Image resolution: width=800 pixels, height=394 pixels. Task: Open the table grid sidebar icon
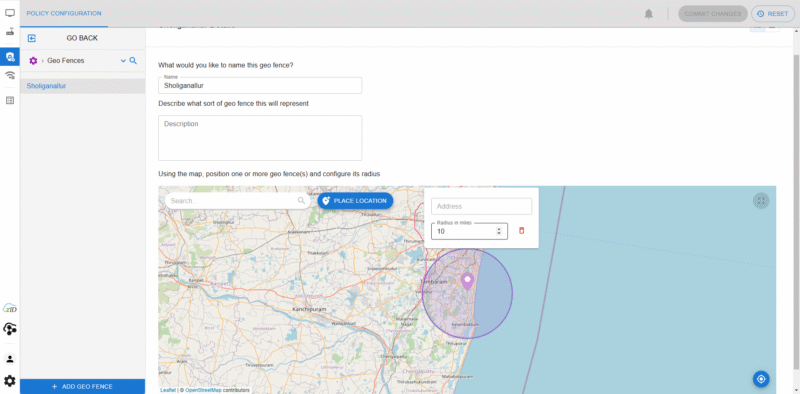click(x=10, y=101)
